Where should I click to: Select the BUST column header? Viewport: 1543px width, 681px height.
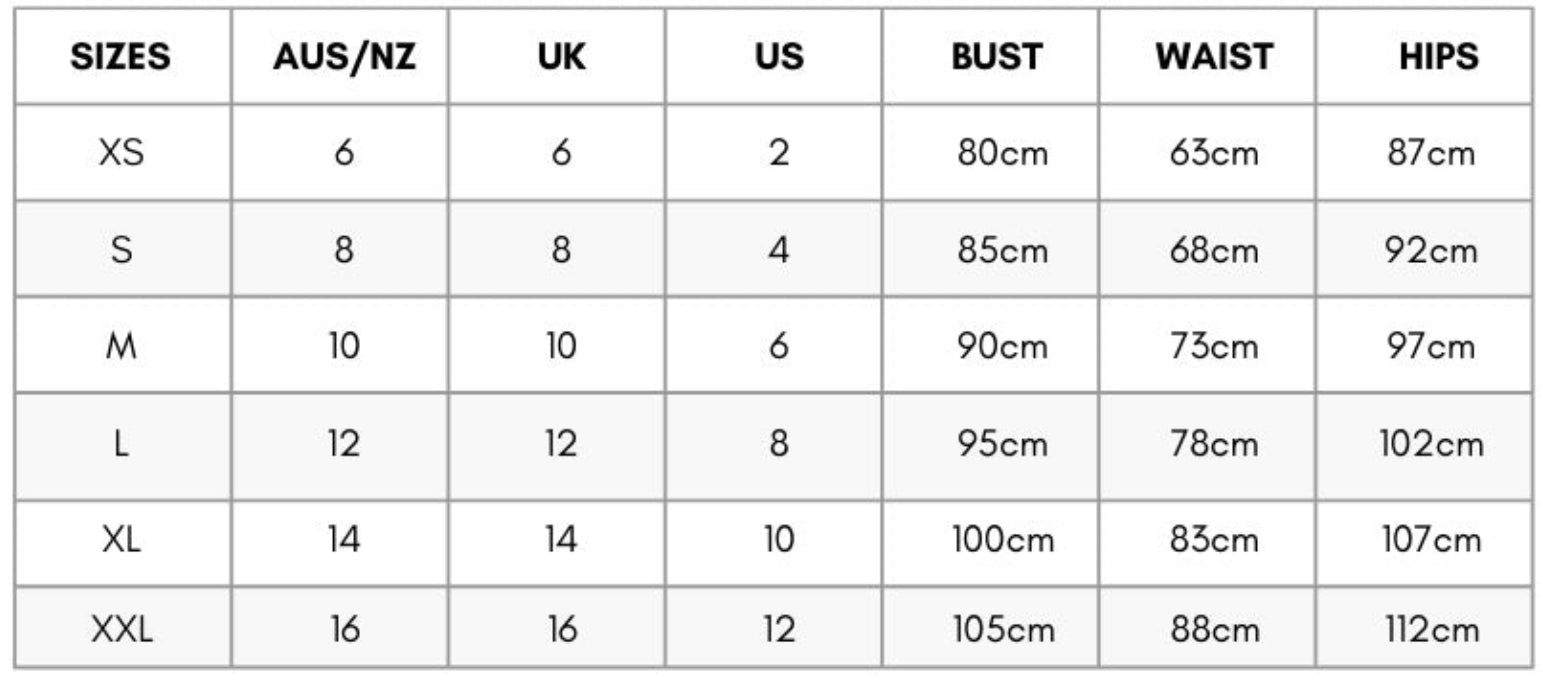pos(996,57)
